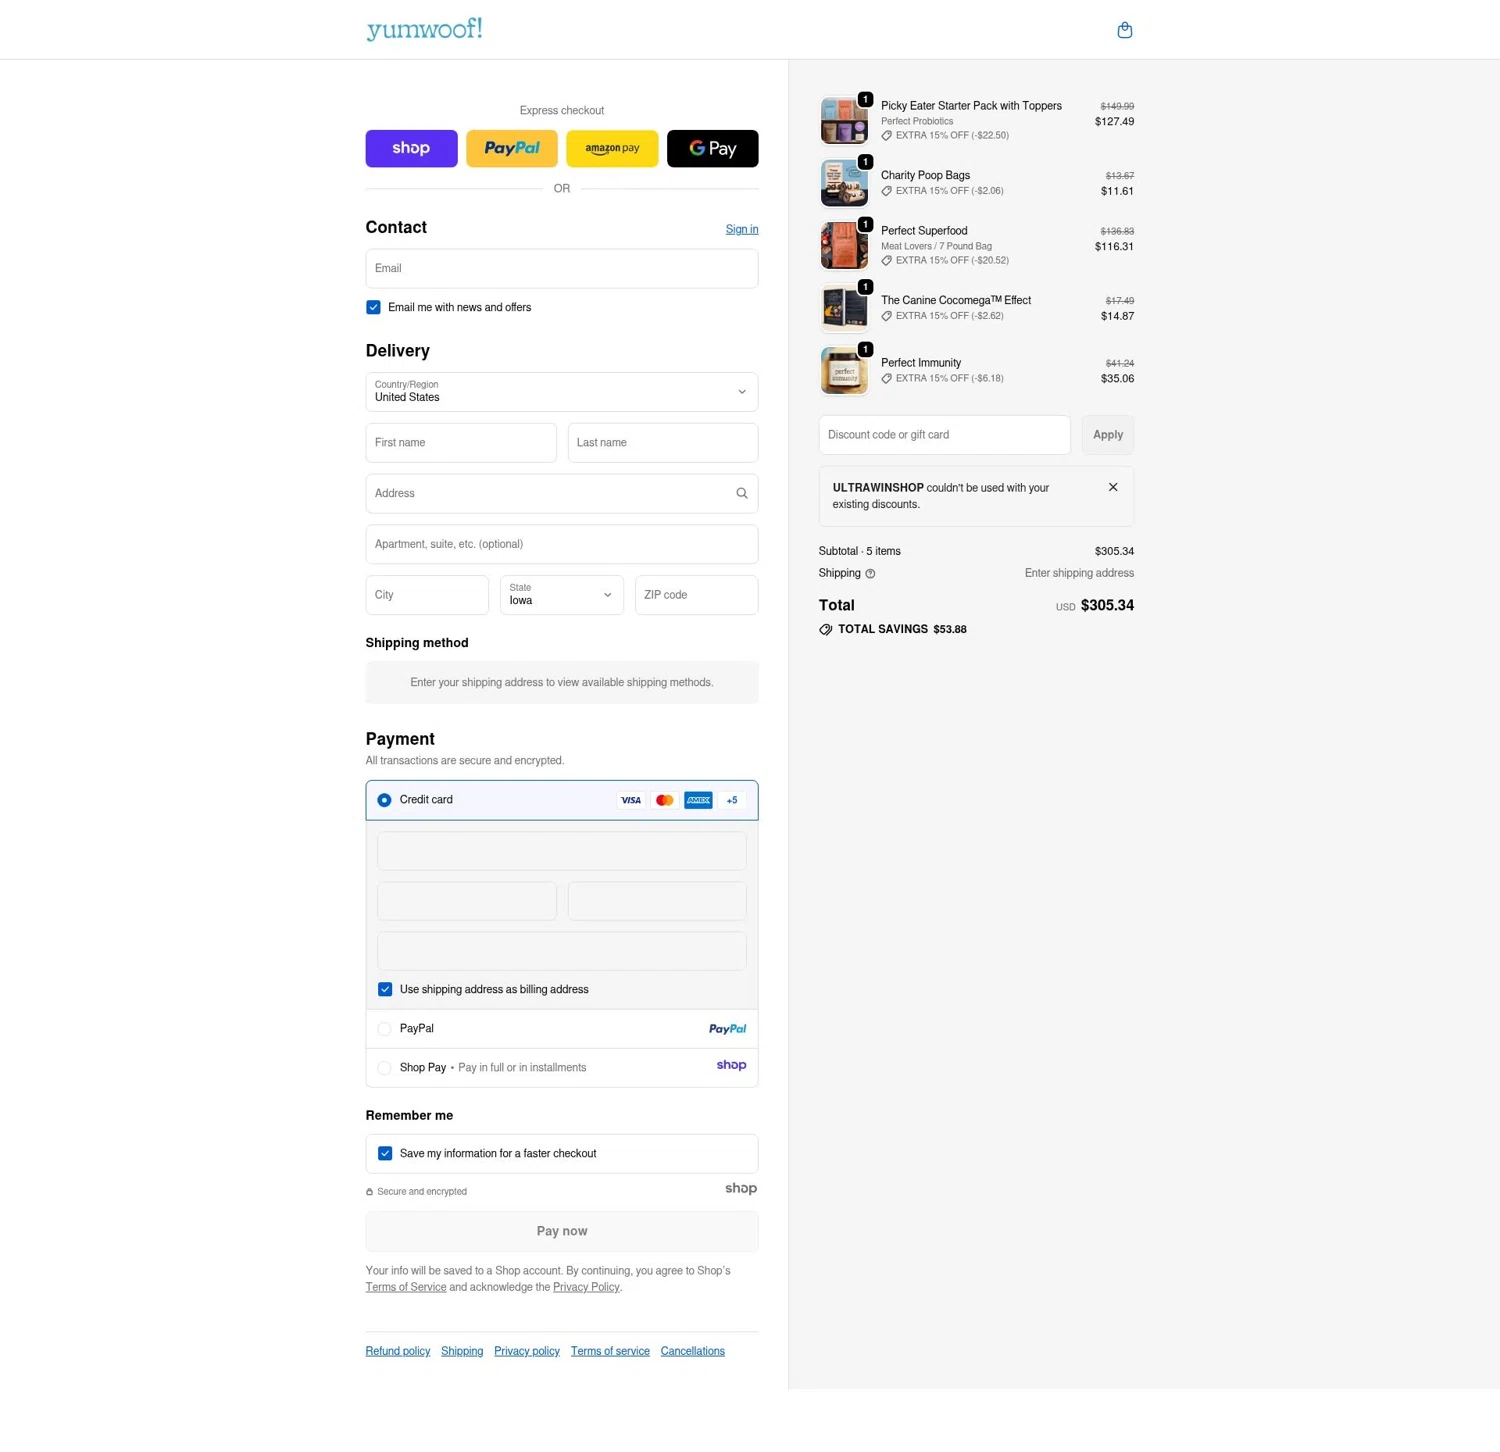Click the Picky Eater quantity badge
The width and height of the screenshot is (1500, 1452).
(866, 100)
